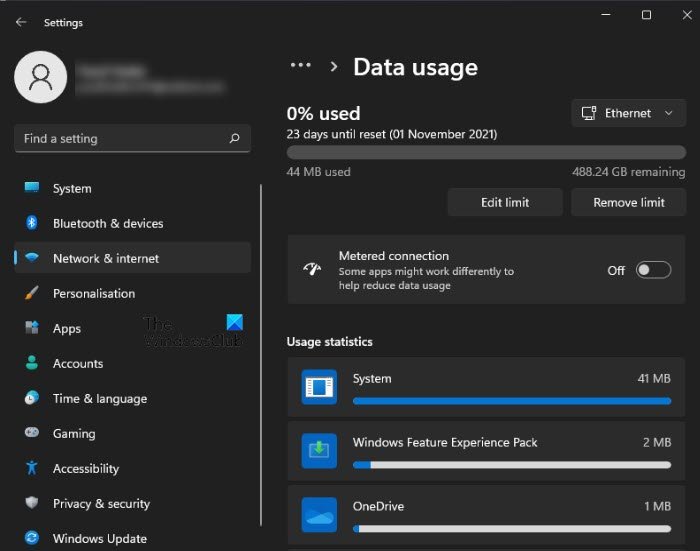The width and height of the screenshot is (700, 551).
Task: Click the back arrow icon in Settings
Action: click(21, 22)
